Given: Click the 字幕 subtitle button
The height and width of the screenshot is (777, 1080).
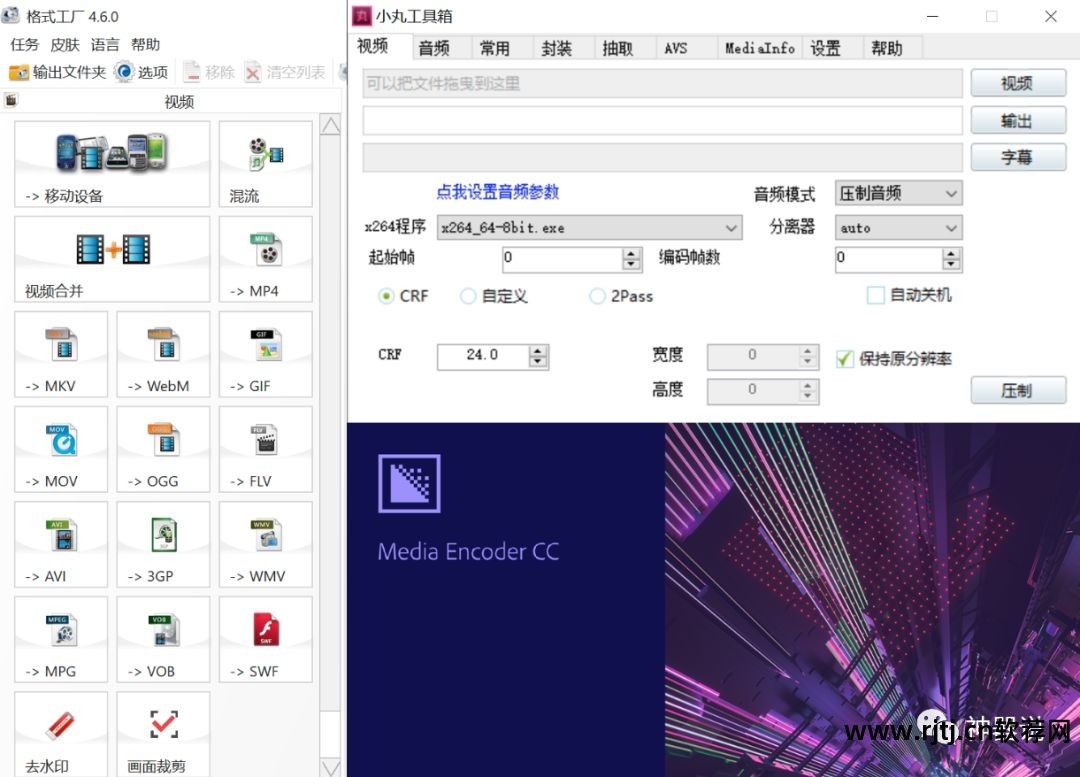Looking at the screenshot, I should (x=1018, y=157).
